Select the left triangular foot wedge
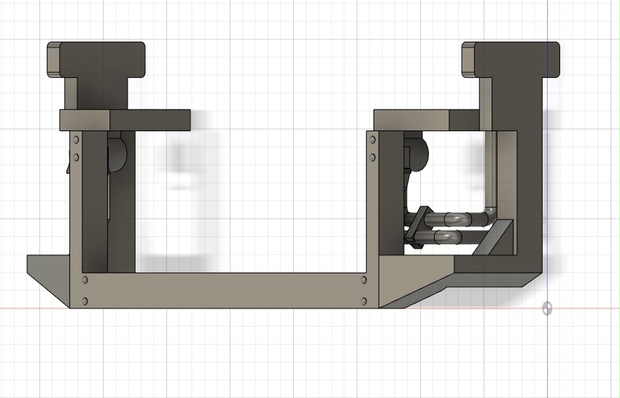 (x=49, y=279)
